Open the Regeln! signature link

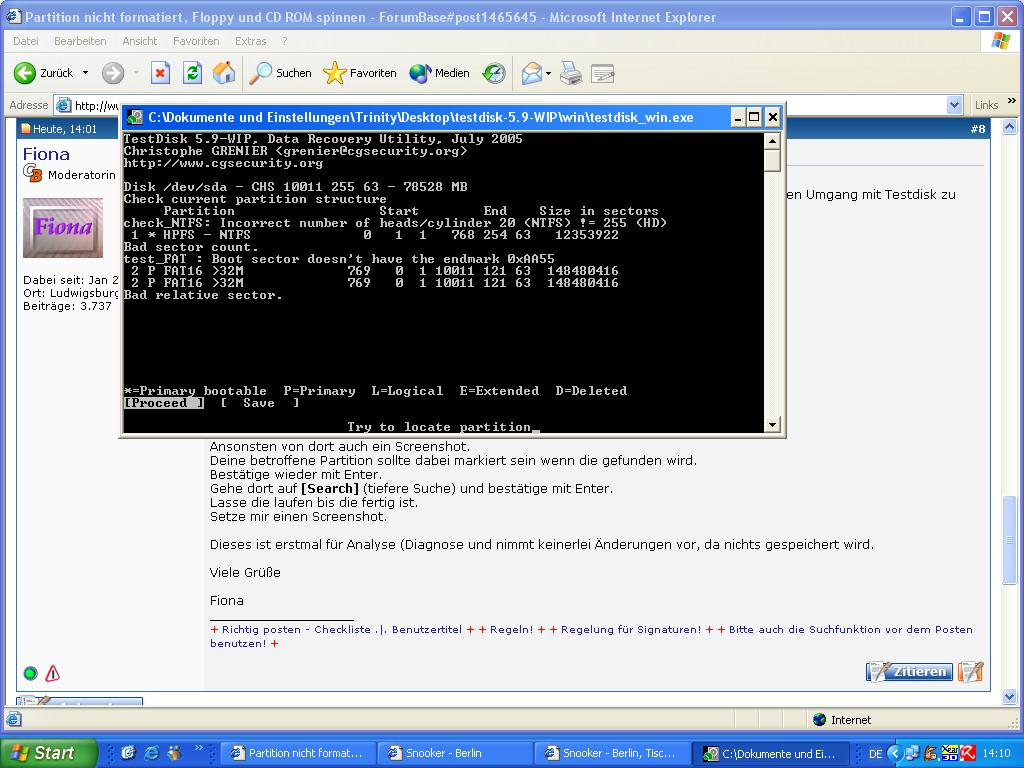point(511,630)
